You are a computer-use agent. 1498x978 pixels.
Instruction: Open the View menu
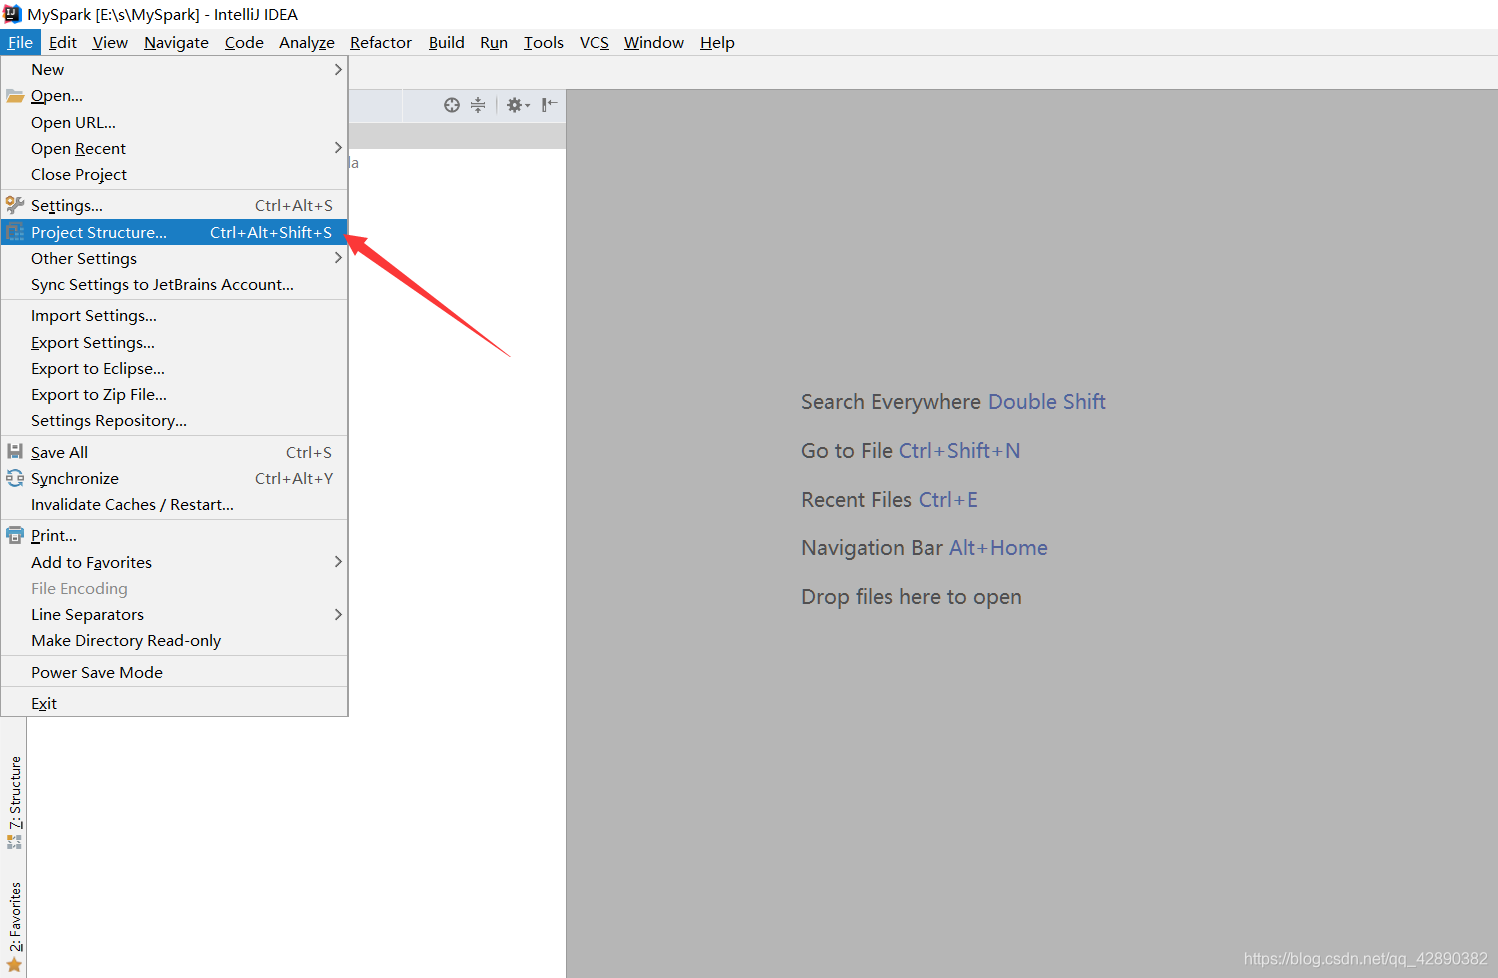[x=110, y=42]
